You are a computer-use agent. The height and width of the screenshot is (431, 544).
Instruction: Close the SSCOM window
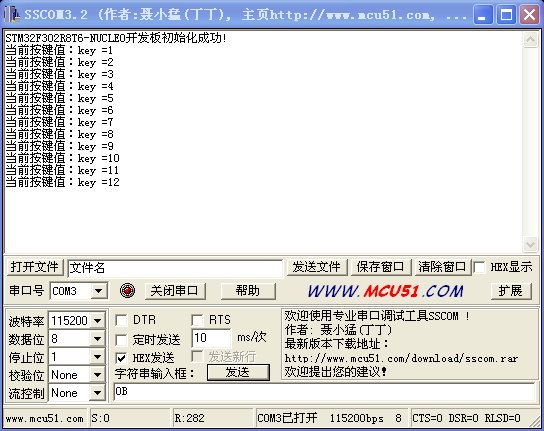coord(529,15)
